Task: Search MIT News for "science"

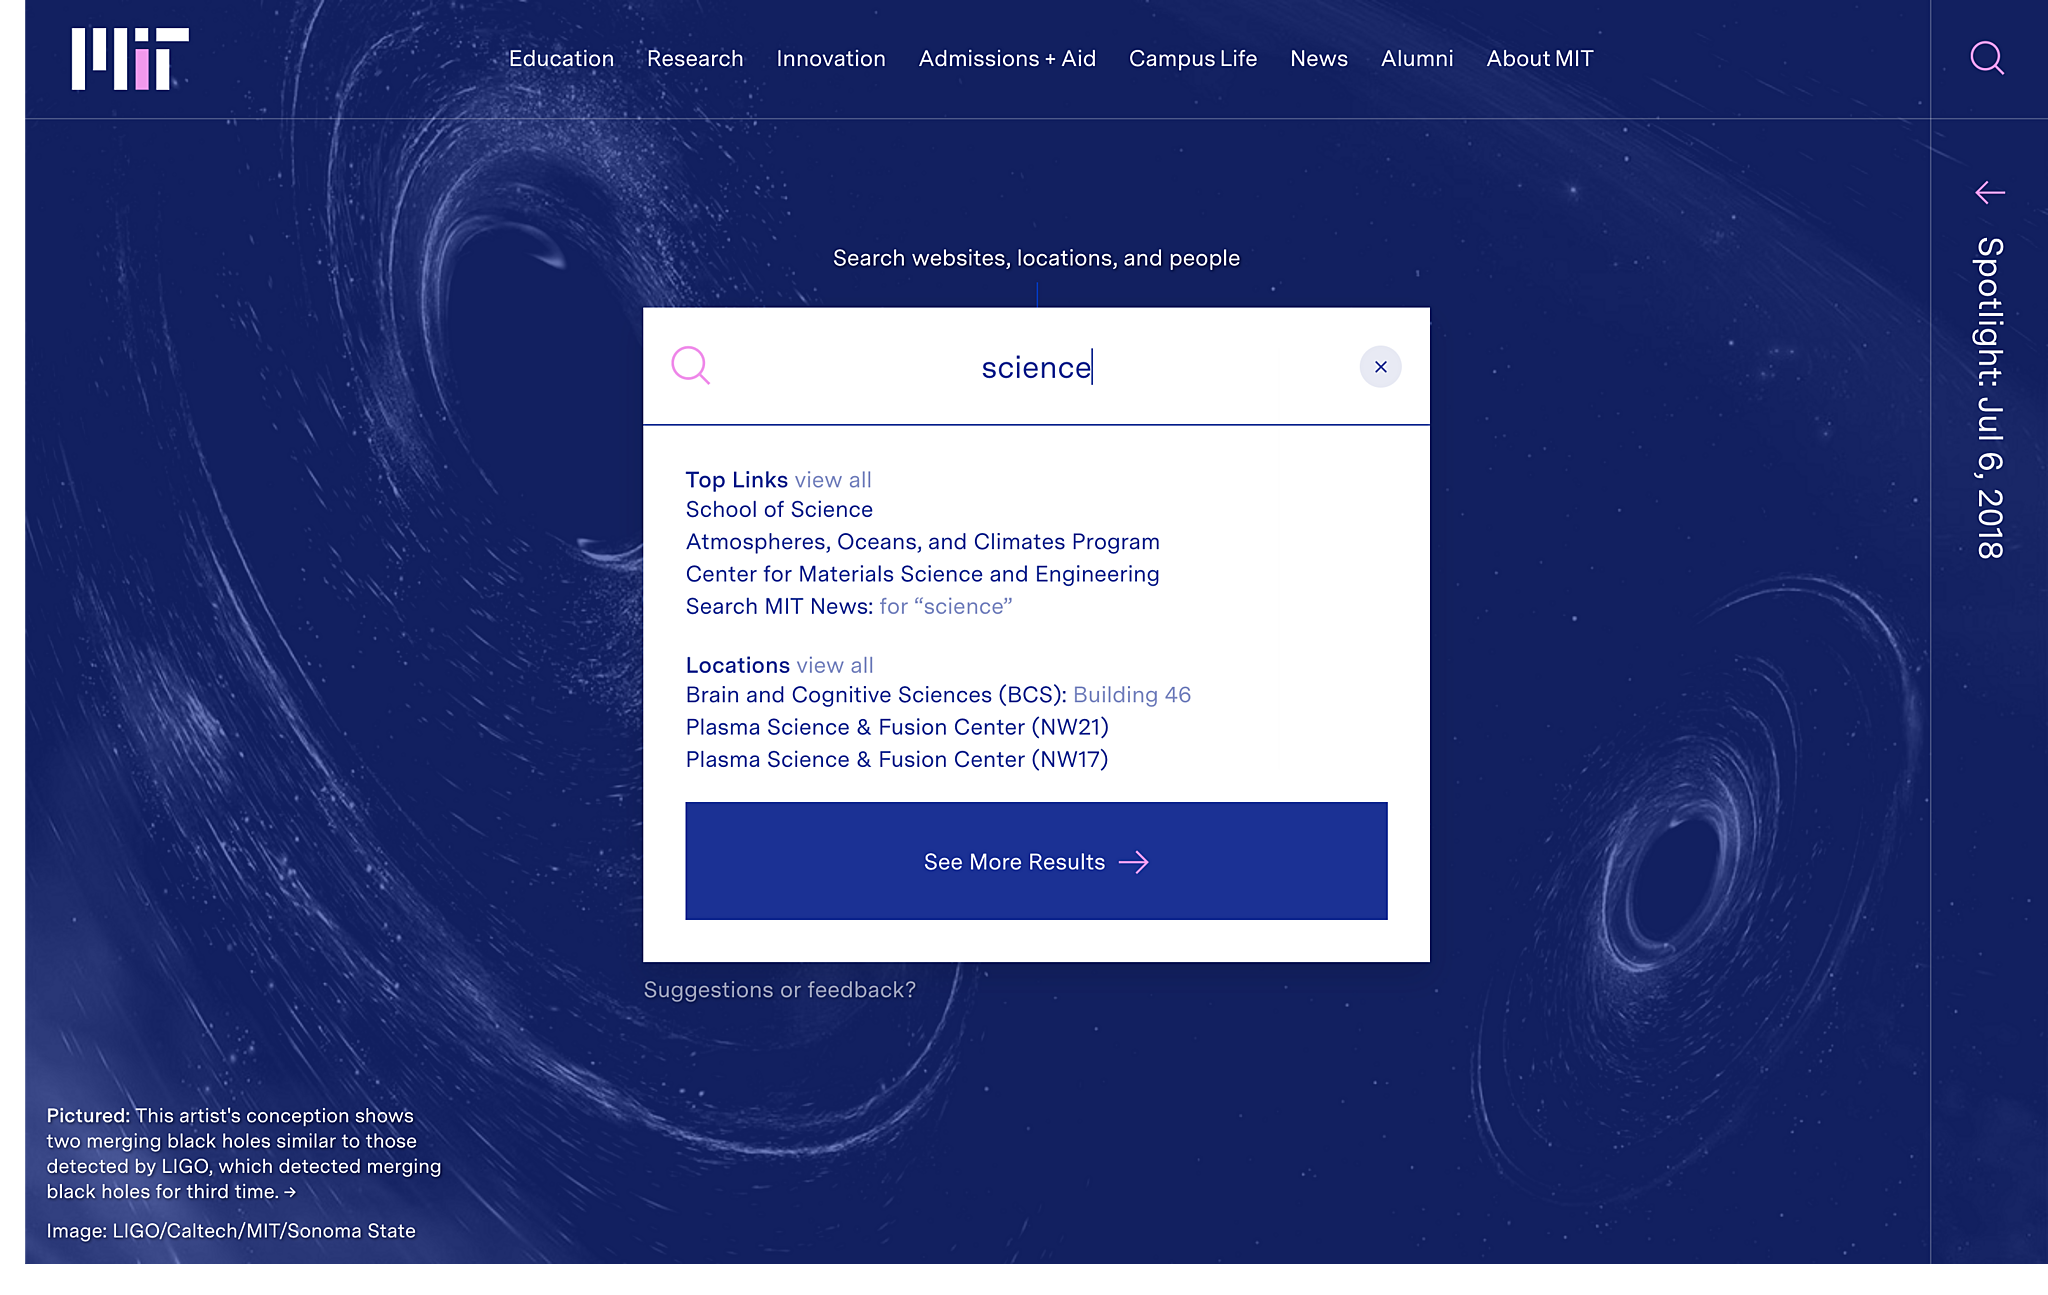Action: point(848,606)
